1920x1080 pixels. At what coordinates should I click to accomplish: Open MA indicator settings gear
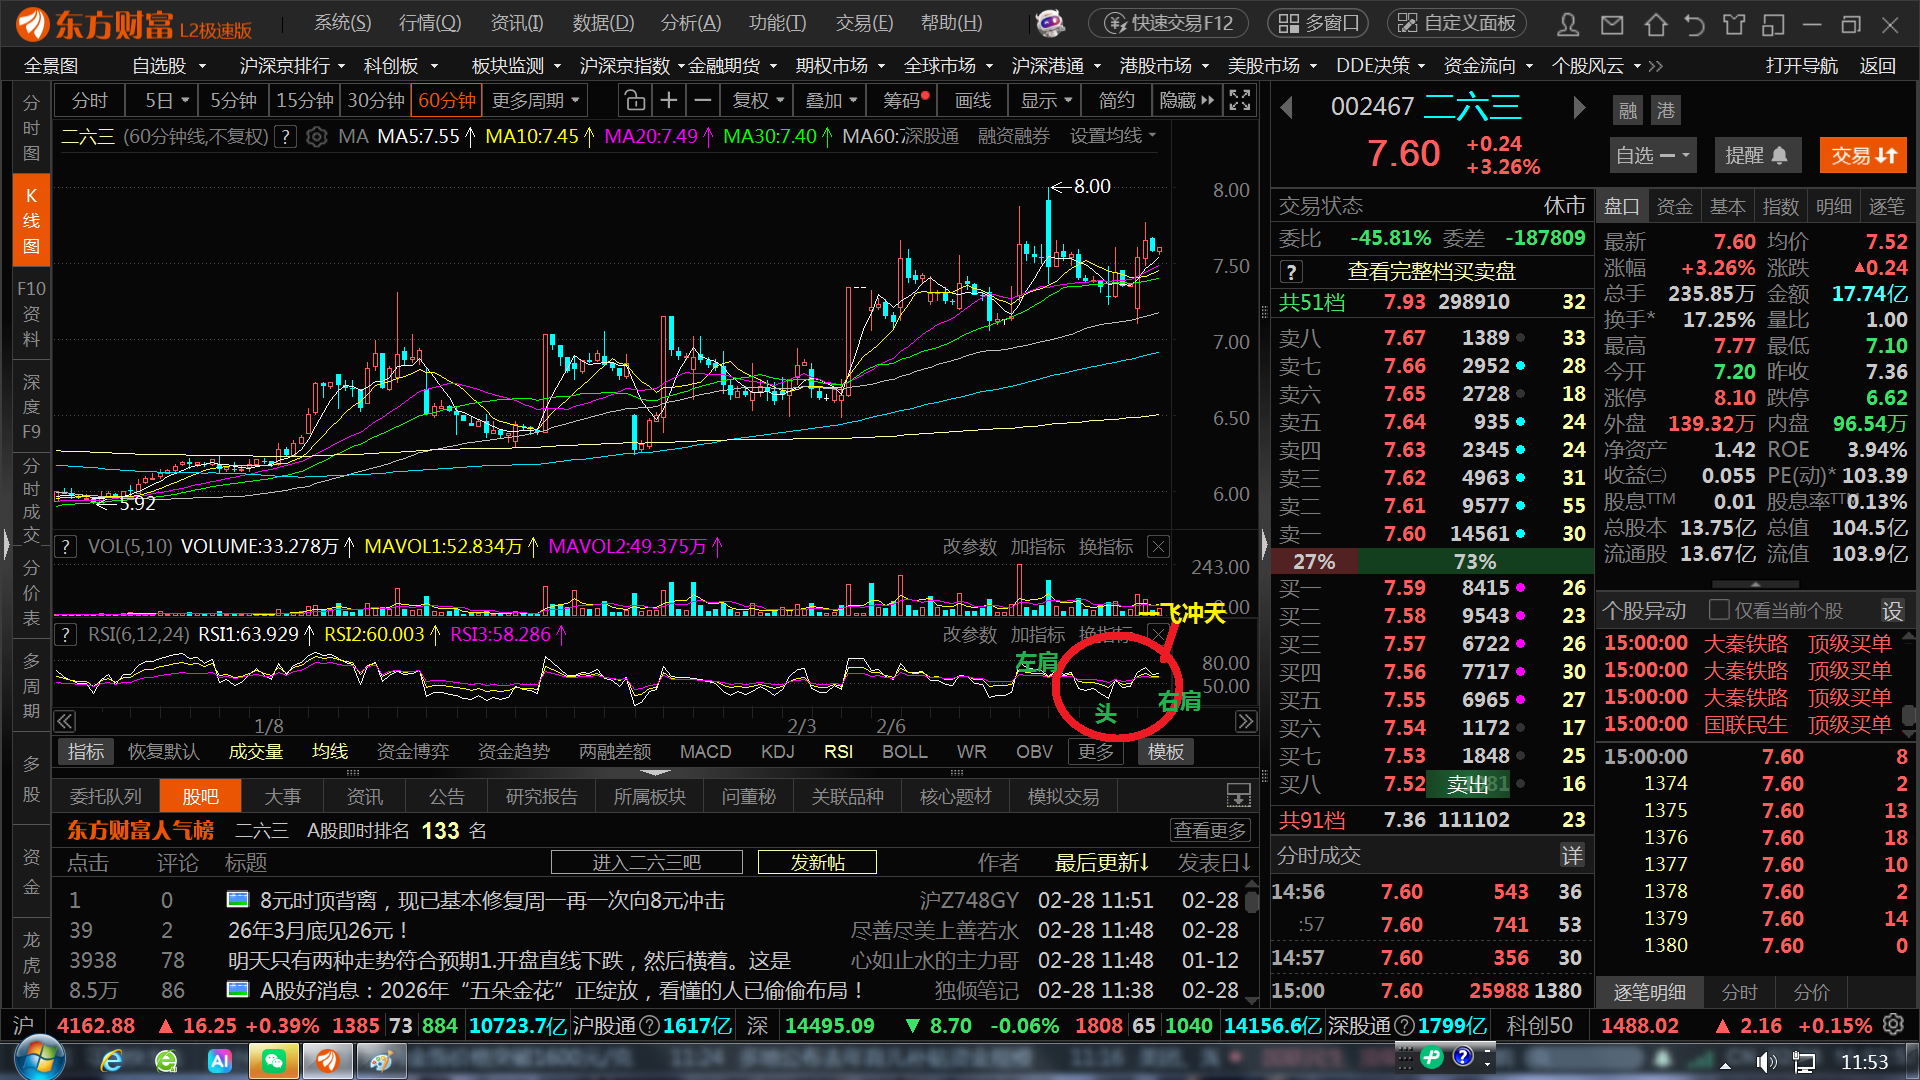coord(317,137)
